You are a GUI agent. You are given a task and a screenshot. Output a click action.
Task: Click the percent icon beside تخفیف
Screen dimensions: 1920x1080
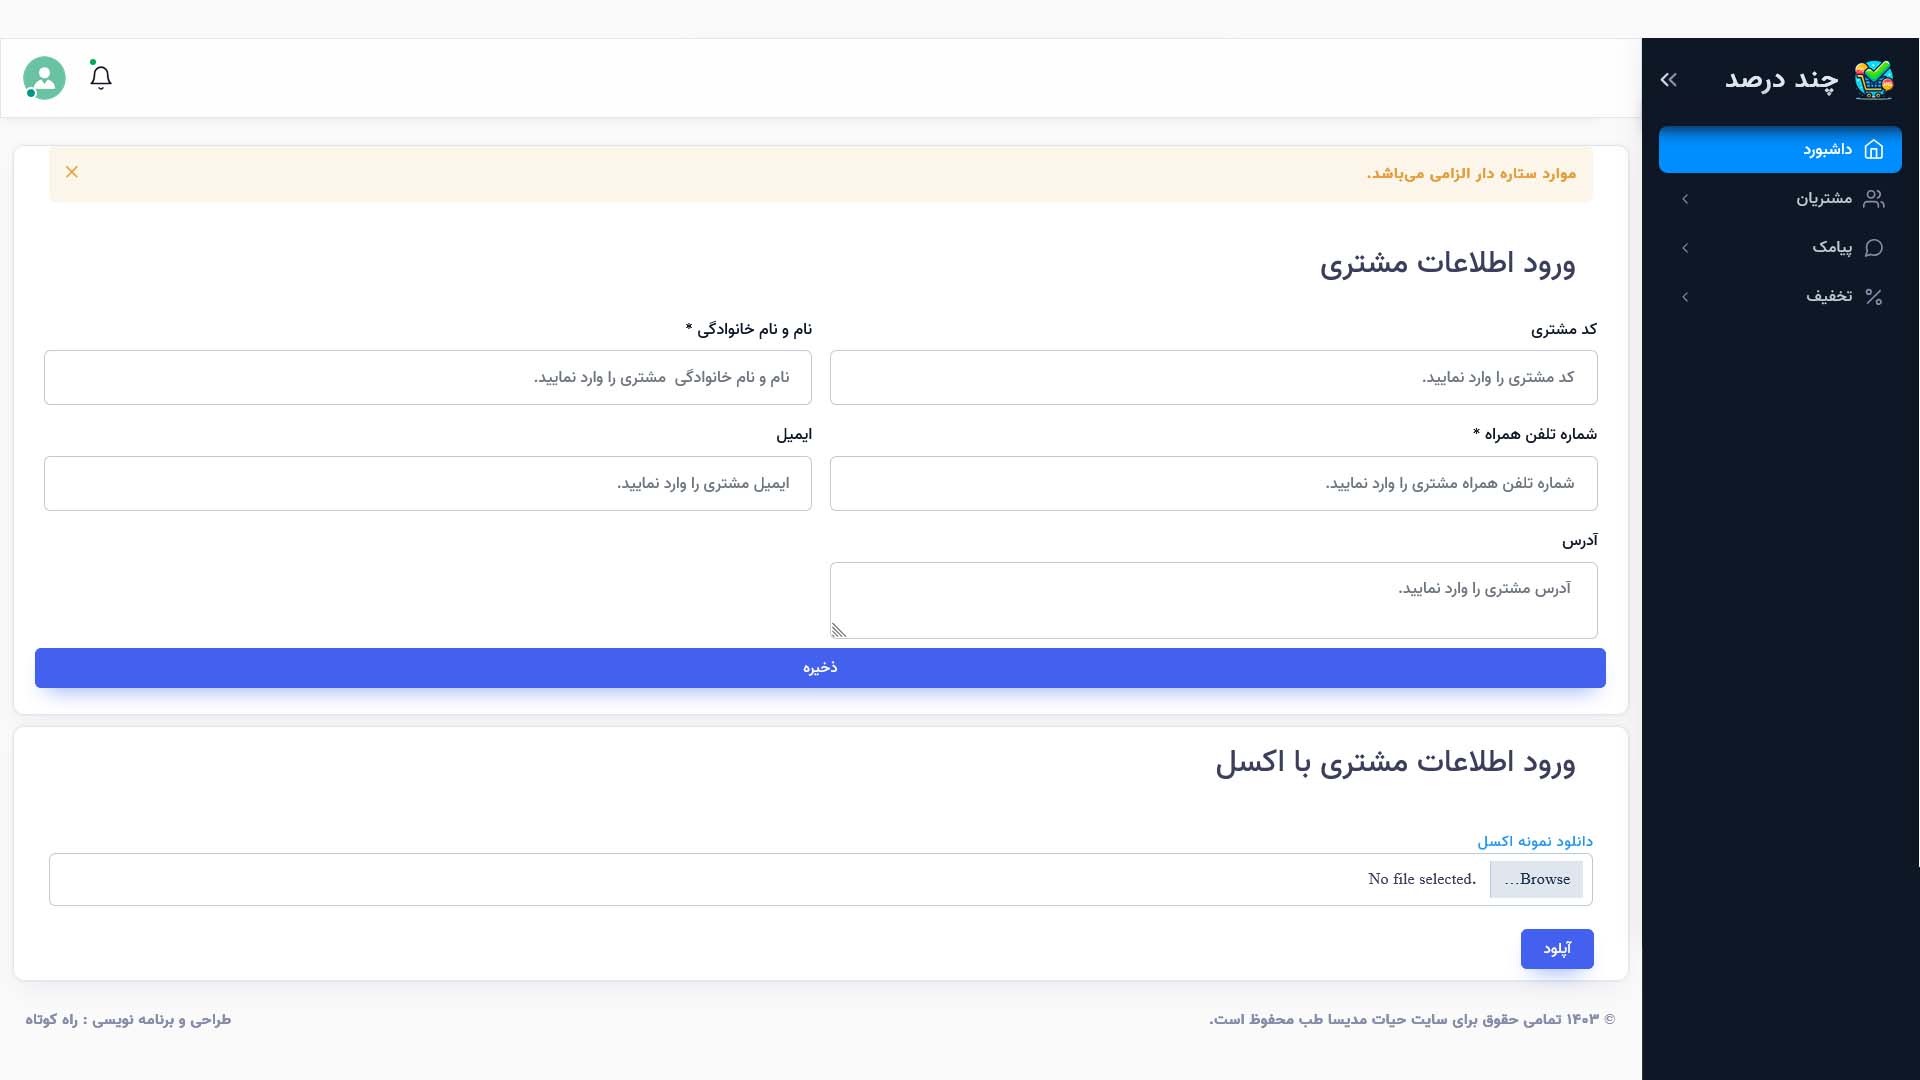tap(1874, 297)
